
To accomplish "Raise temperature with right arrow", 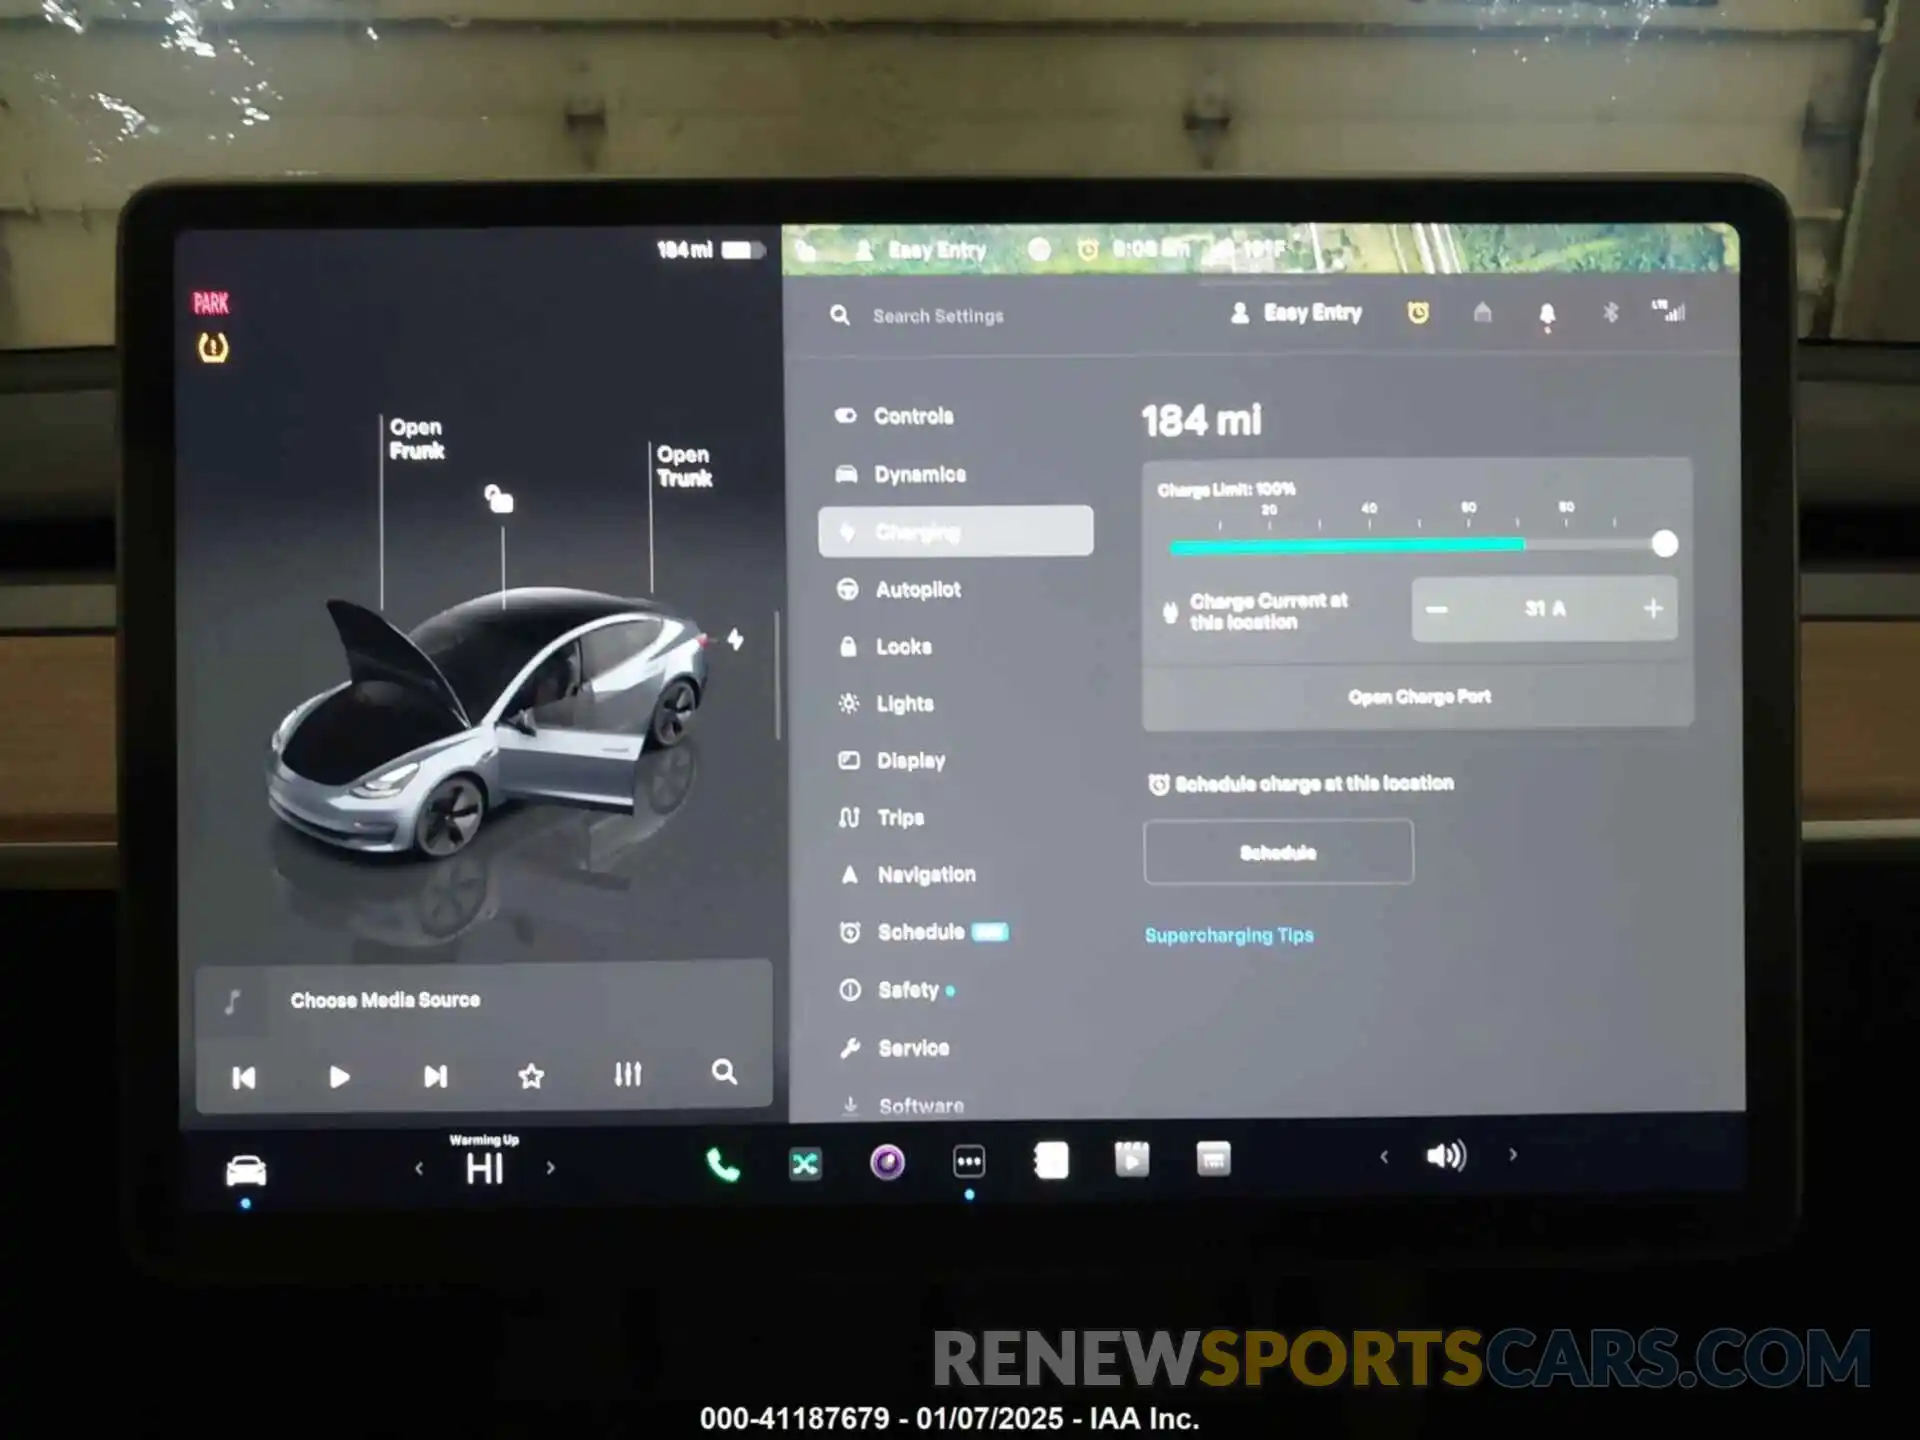I will pos(550,1167).
